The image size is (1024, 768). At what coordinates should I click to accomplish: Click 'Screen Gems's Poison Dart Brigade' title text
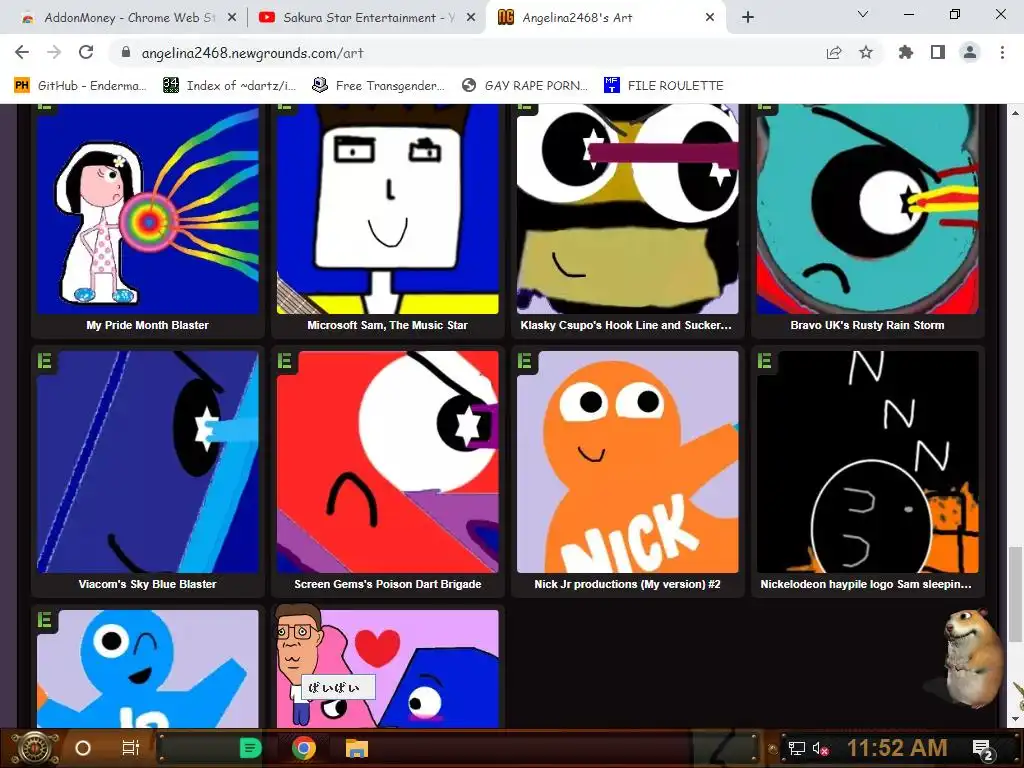coord(387,584)
